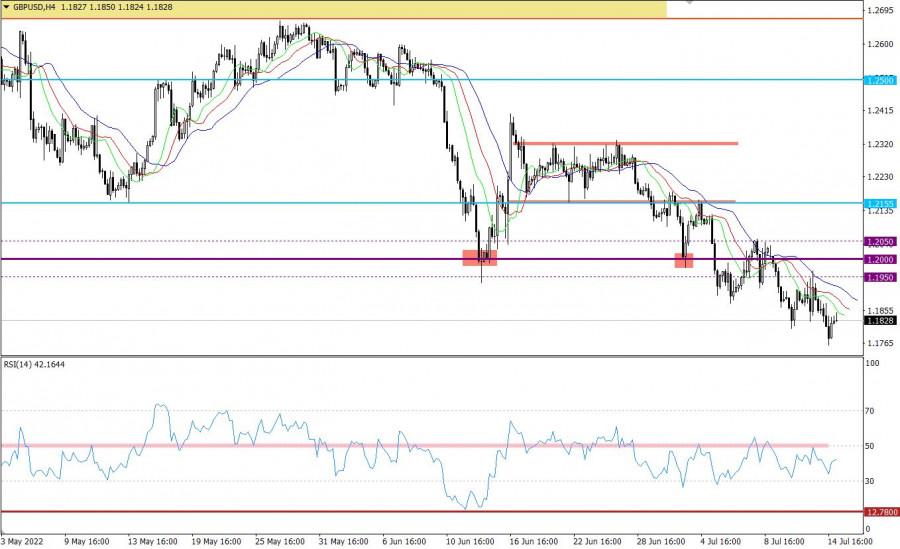Click the 10 Jun 16:00 time label
Image resolution: width=900 pixels, height=549 pixels.
tap(470, 542)
